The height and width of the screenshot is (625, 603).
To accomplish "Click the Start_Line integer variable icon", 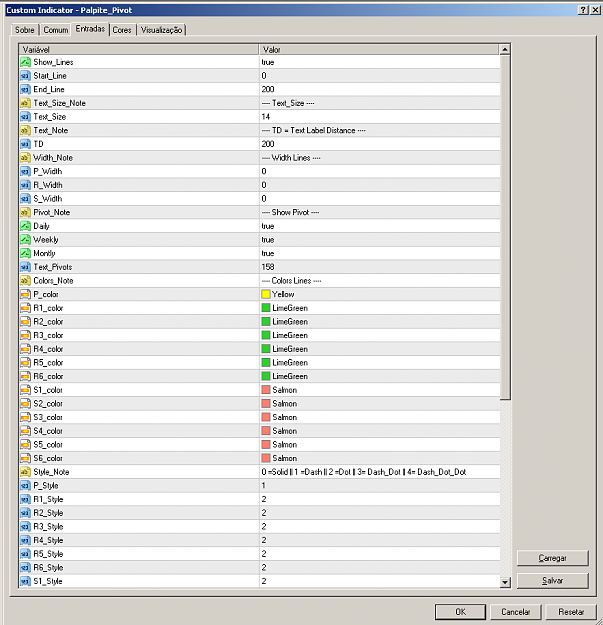I will click(26, 76).
